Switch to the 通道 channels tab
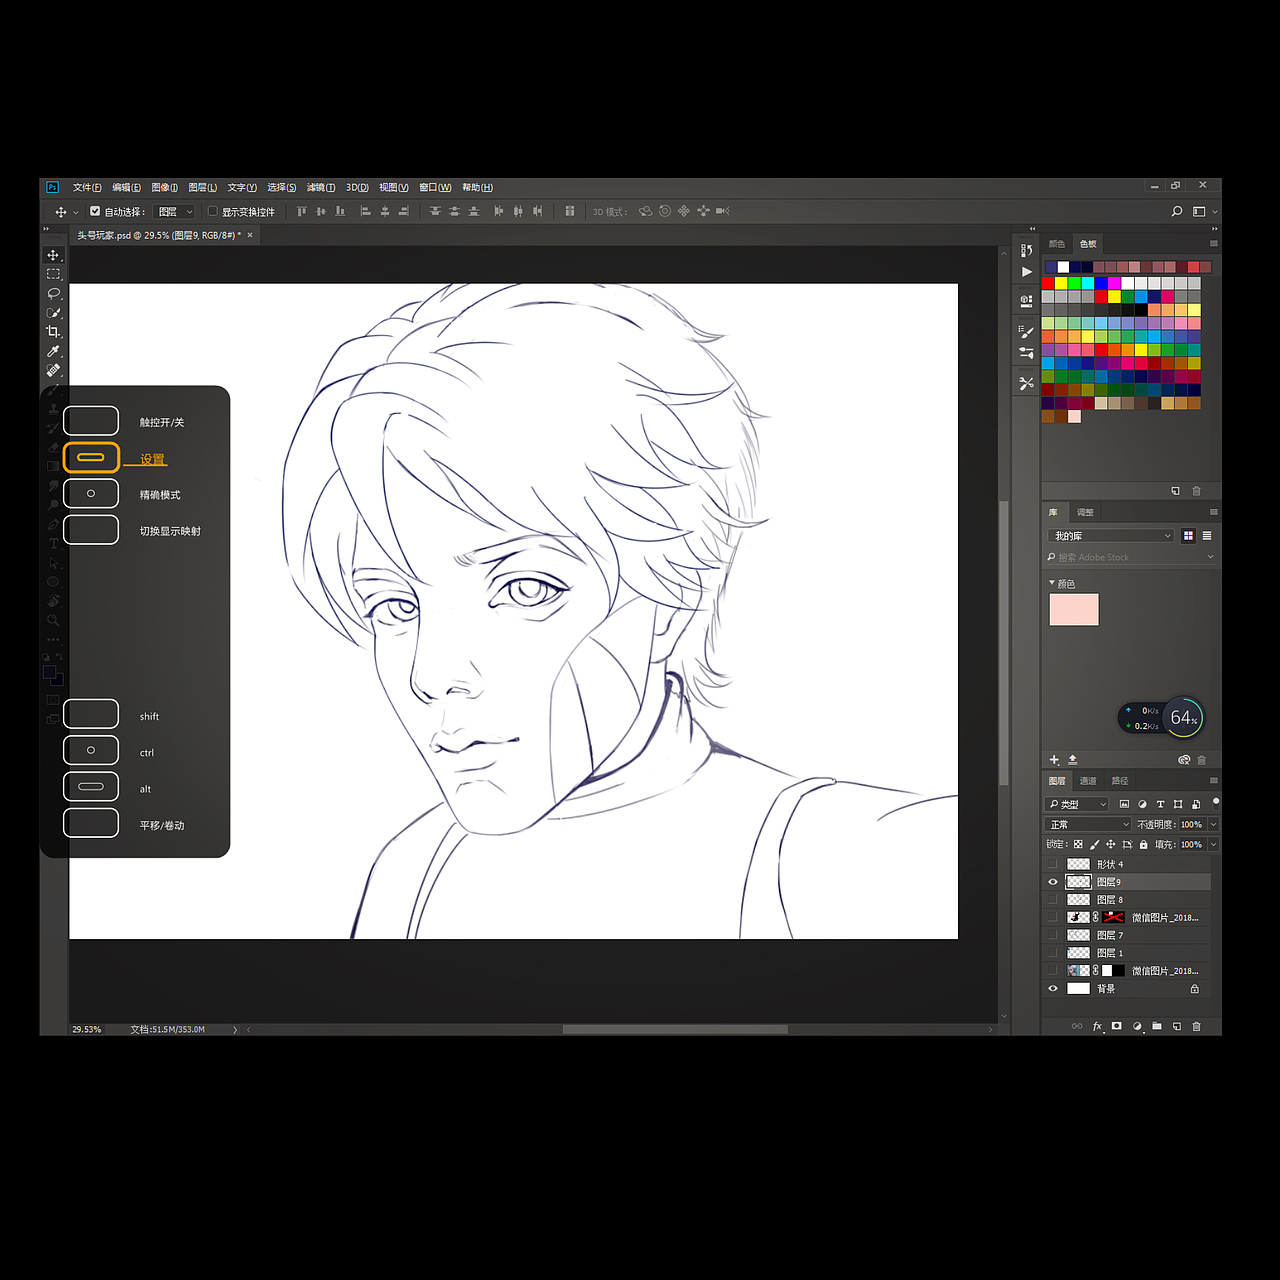This screenshot has height=1280, width=1280. click(1088, 781)
